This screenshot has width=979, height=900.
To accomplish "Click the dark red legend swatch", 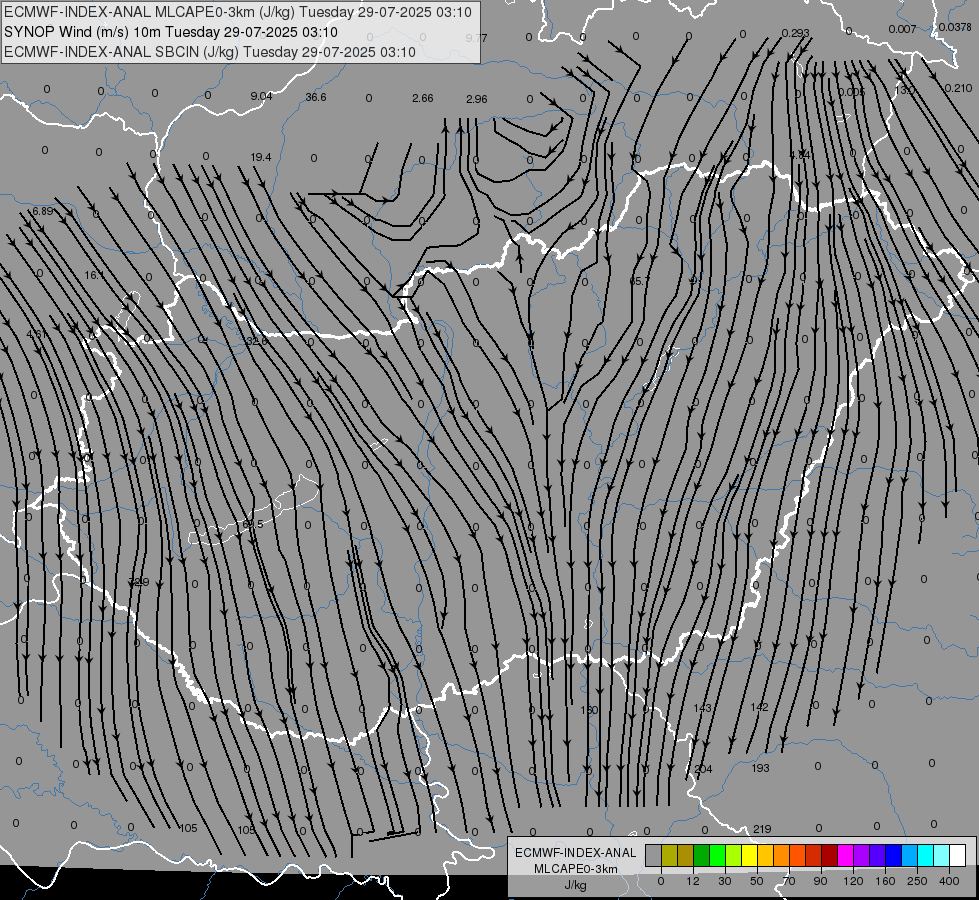I will coord(830,856).
